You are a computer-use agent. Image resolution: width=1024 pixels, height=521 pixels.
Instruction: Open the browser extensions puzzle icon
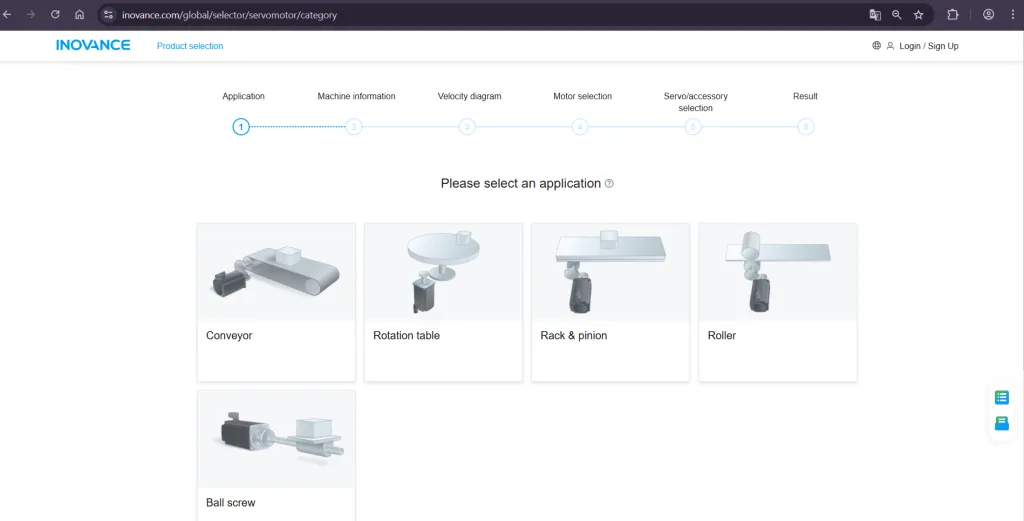click(952, 15)
